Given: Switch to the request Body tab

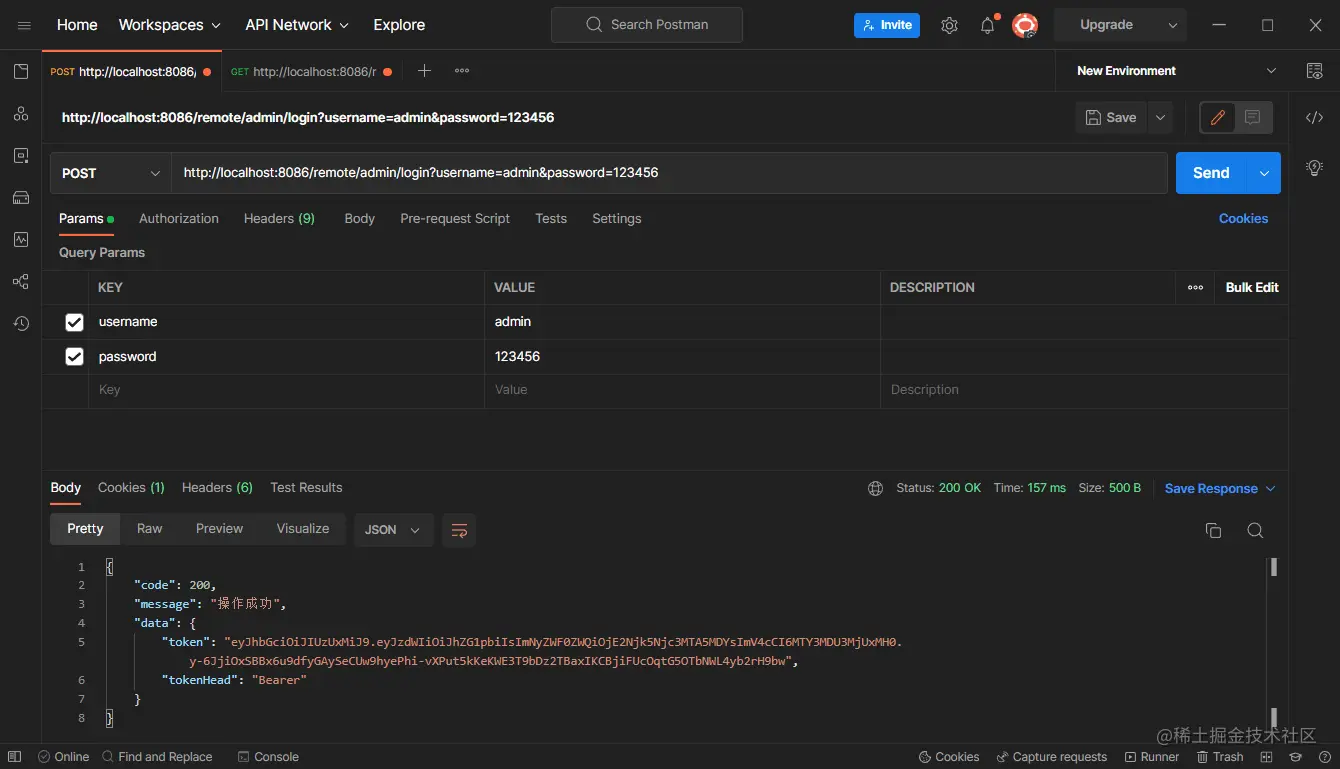Looking at the screenshot, I should coord(360,218).
